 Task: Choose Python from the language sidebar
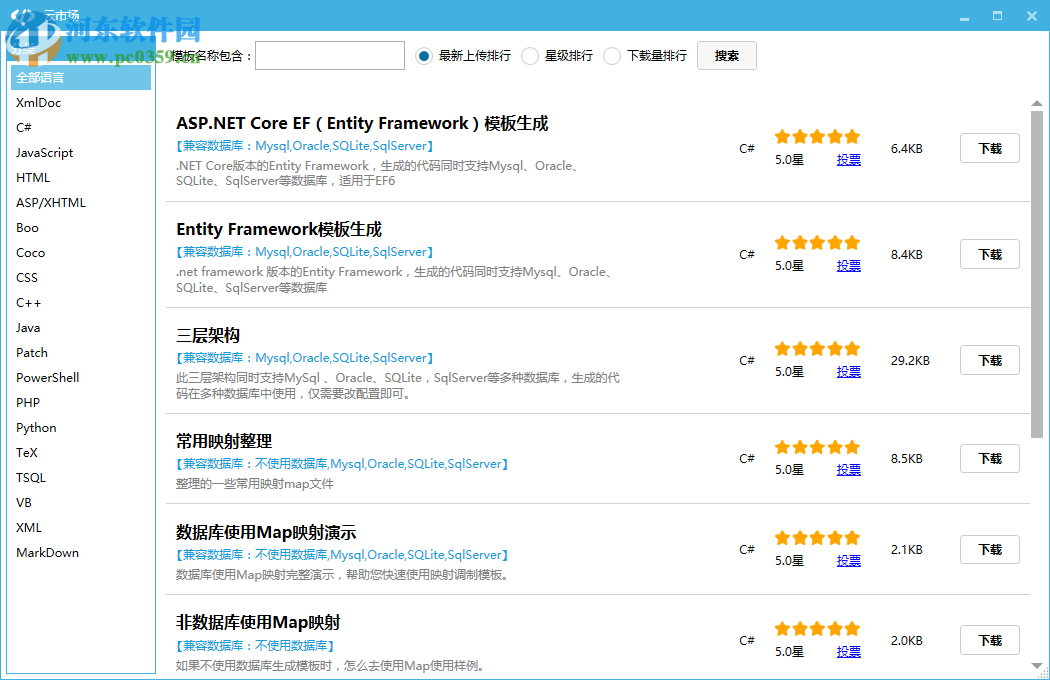[x=37, y=428]
